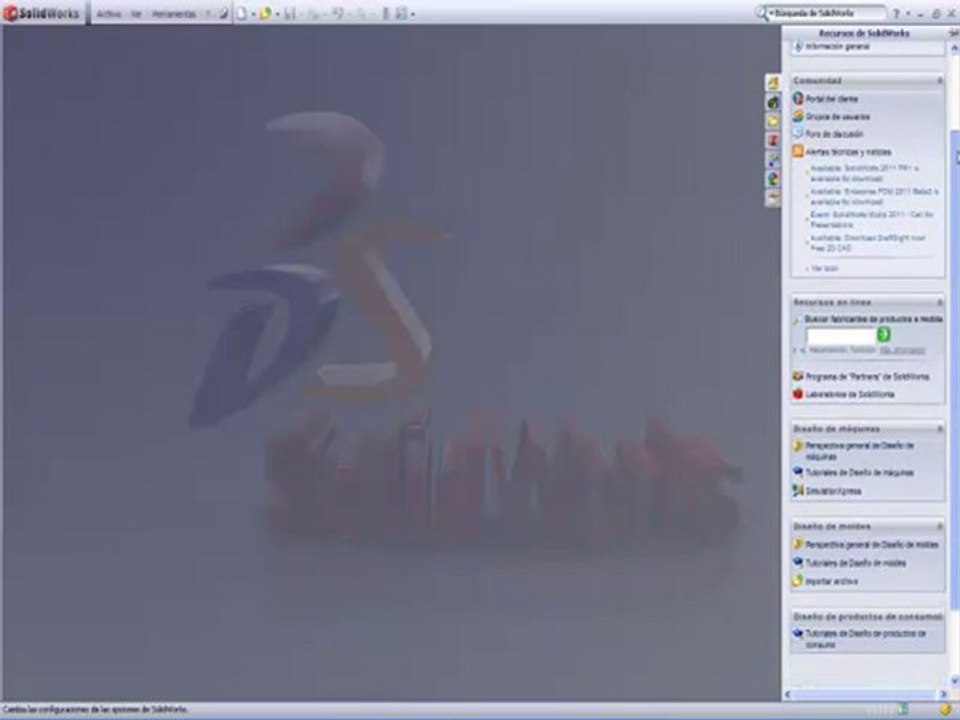Open the Archivo menu
Viewport: 960px width, 720px height.
(109, 13)
